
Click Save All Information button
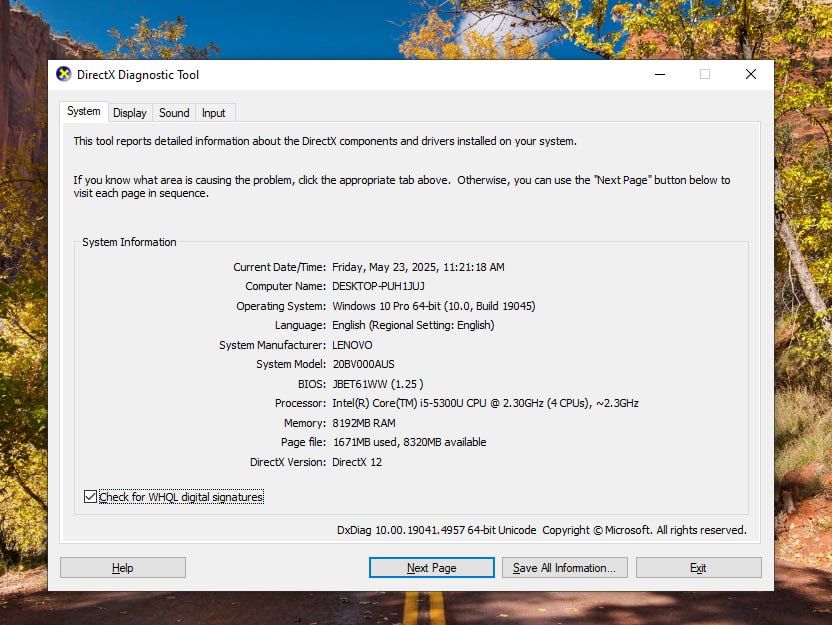565,568
